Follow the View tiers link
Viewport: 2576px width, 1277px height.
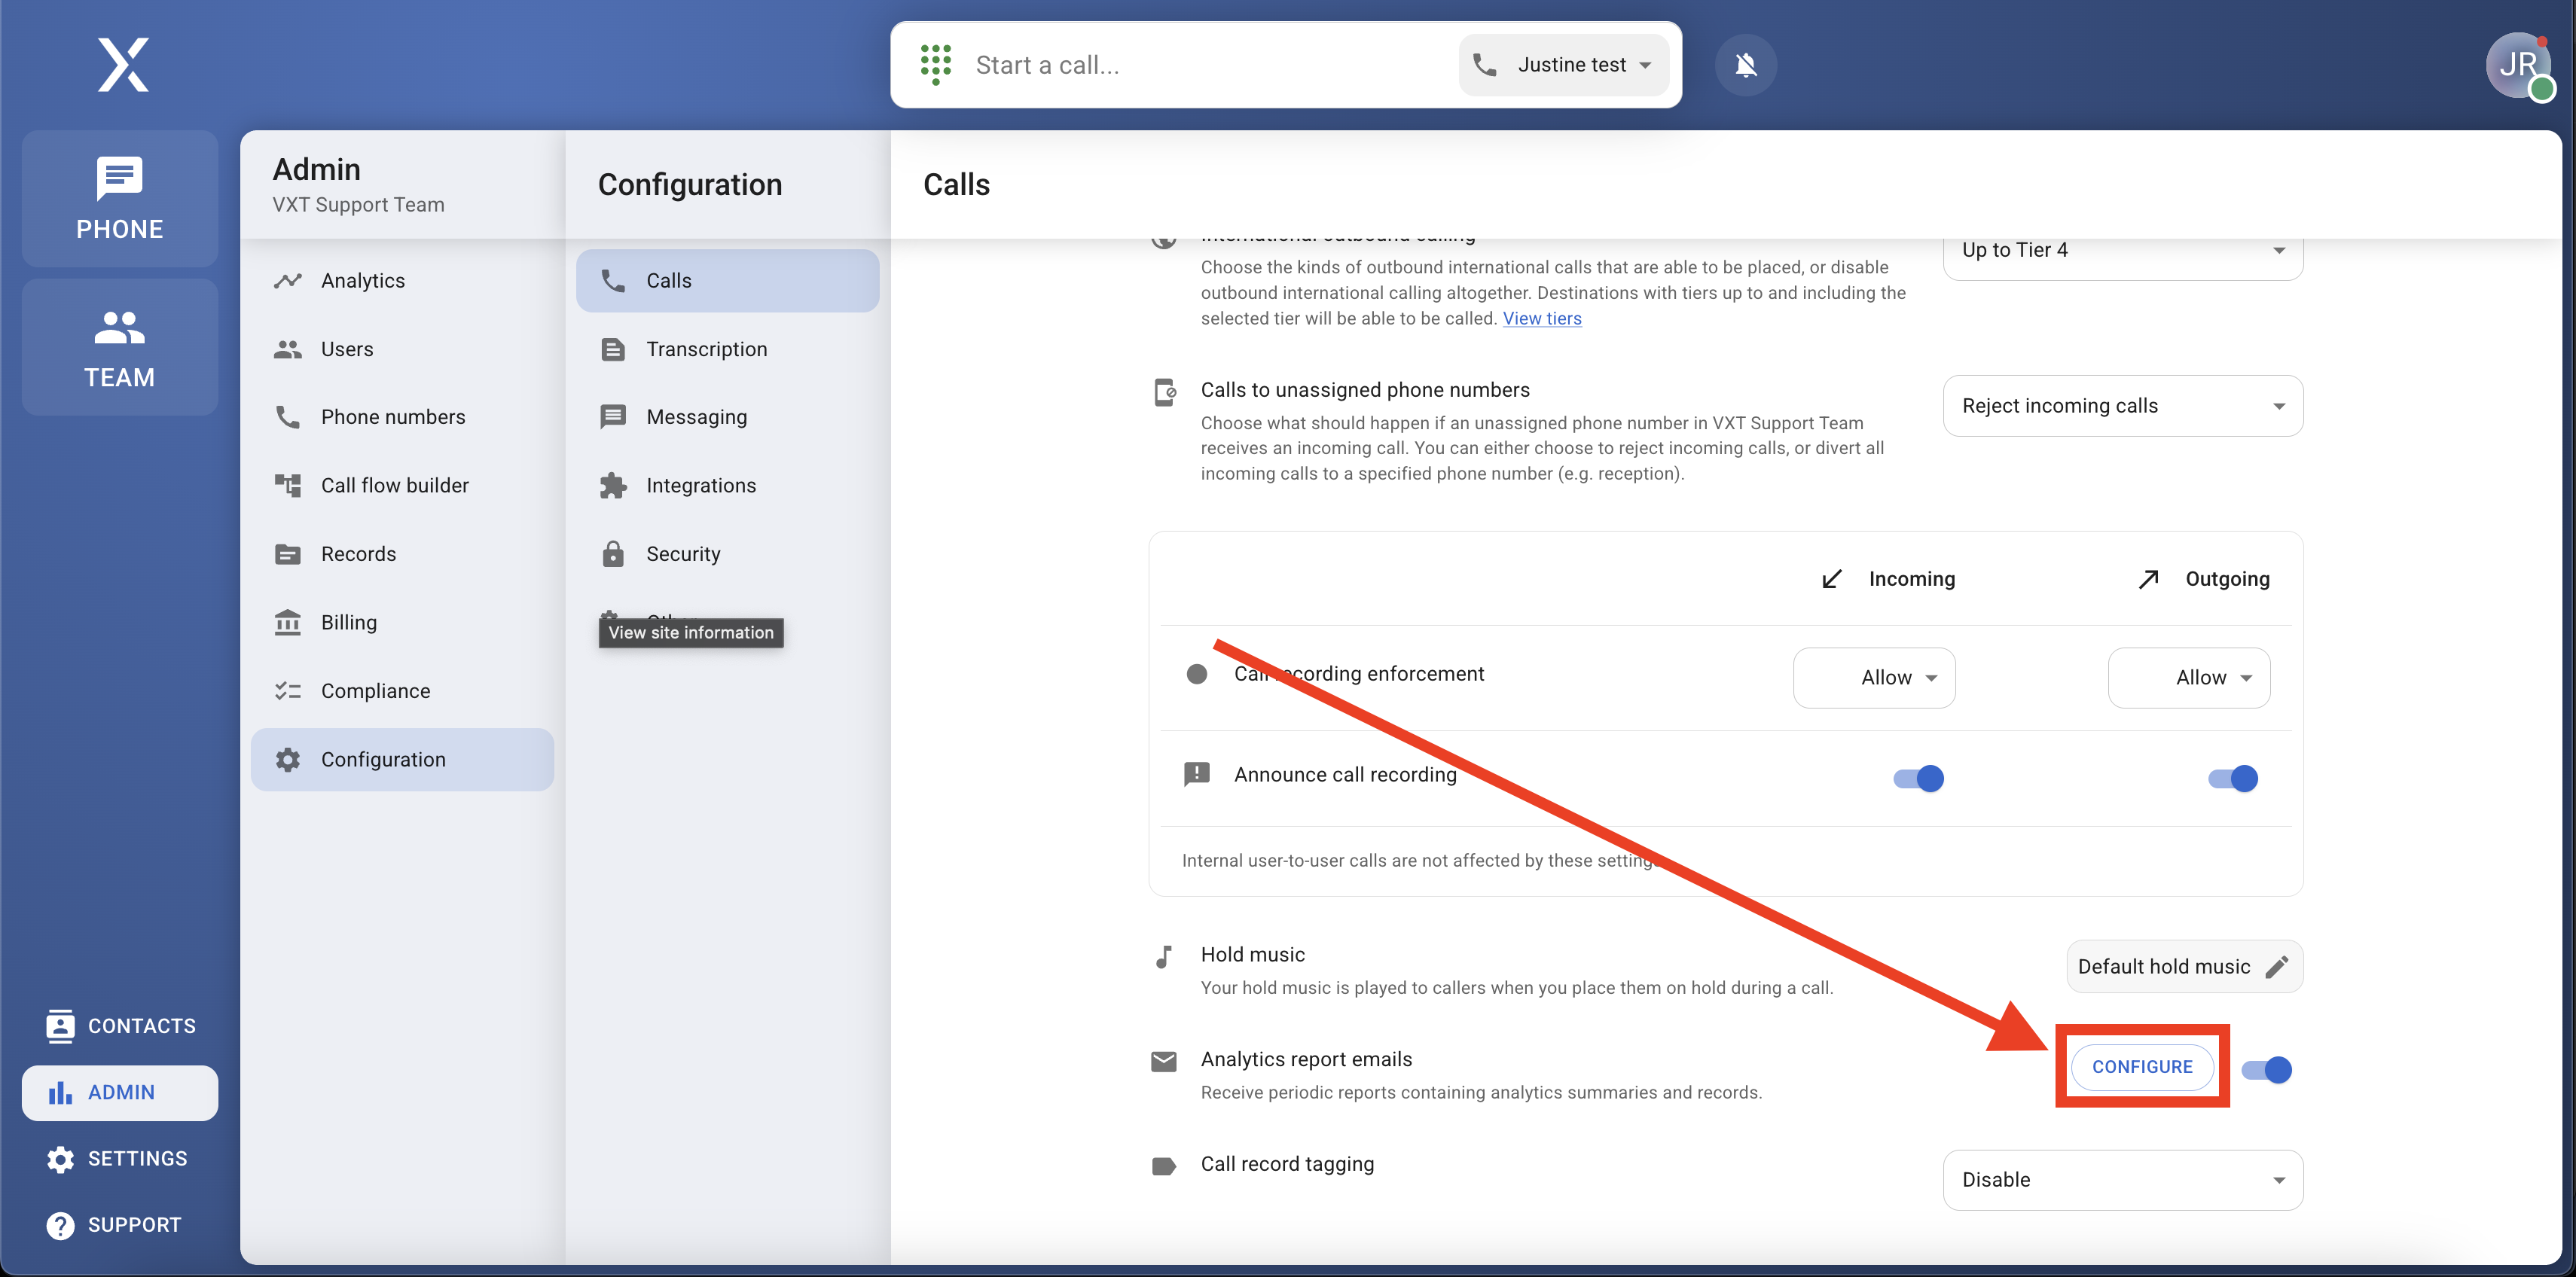(1541, 318)
